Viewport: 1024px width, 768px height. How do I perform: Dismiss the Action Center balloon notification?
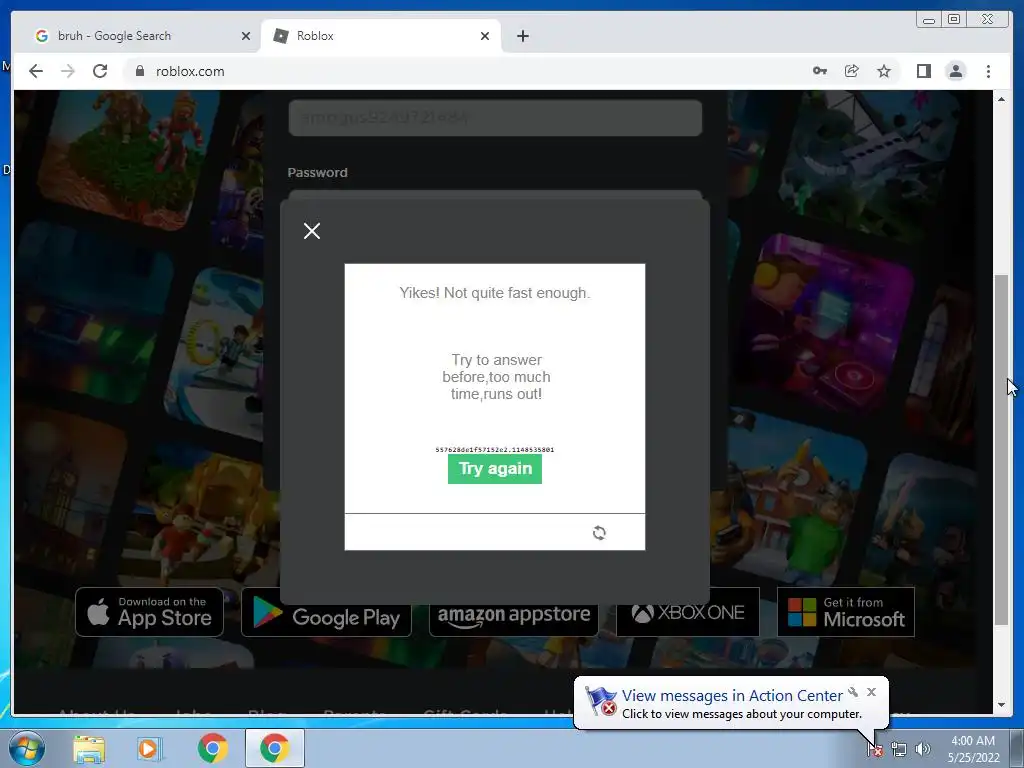pyautogui.click(x=871, y=692)
